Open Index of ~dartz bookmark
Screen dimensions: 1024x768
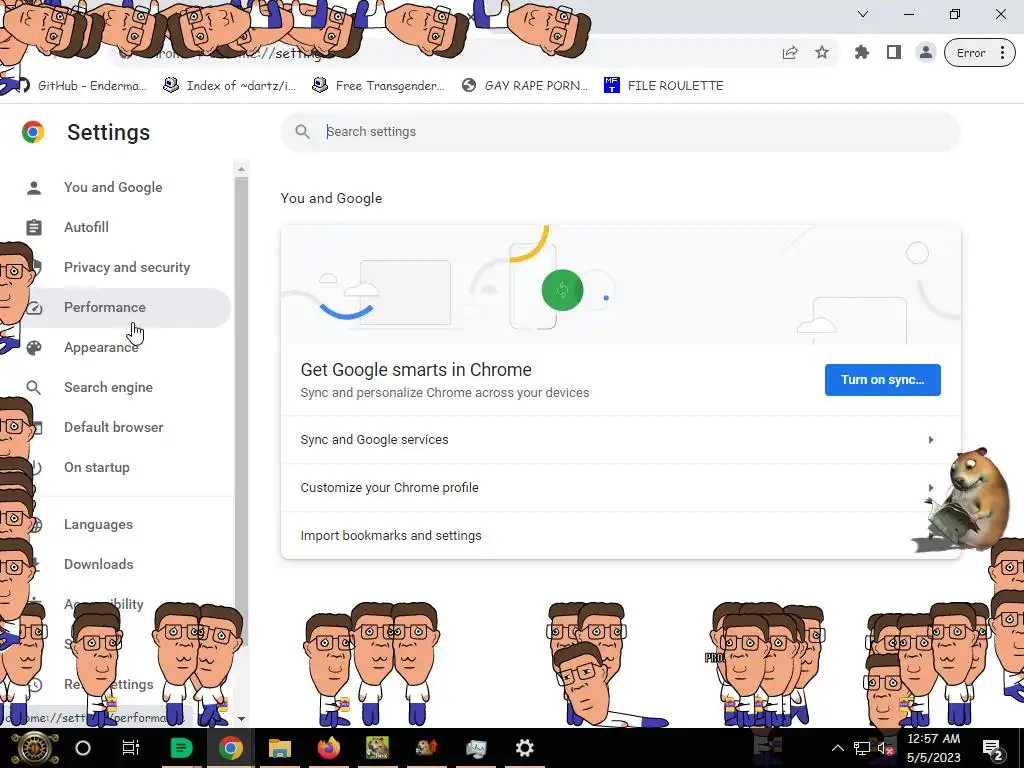(x=229, y=86)
